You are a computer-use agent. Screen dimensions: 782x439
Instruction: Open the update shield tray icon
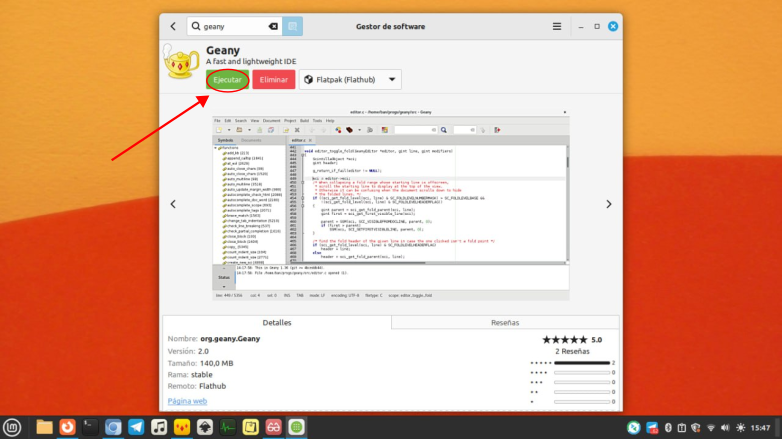pyautogui.click(x=696, y=428)
